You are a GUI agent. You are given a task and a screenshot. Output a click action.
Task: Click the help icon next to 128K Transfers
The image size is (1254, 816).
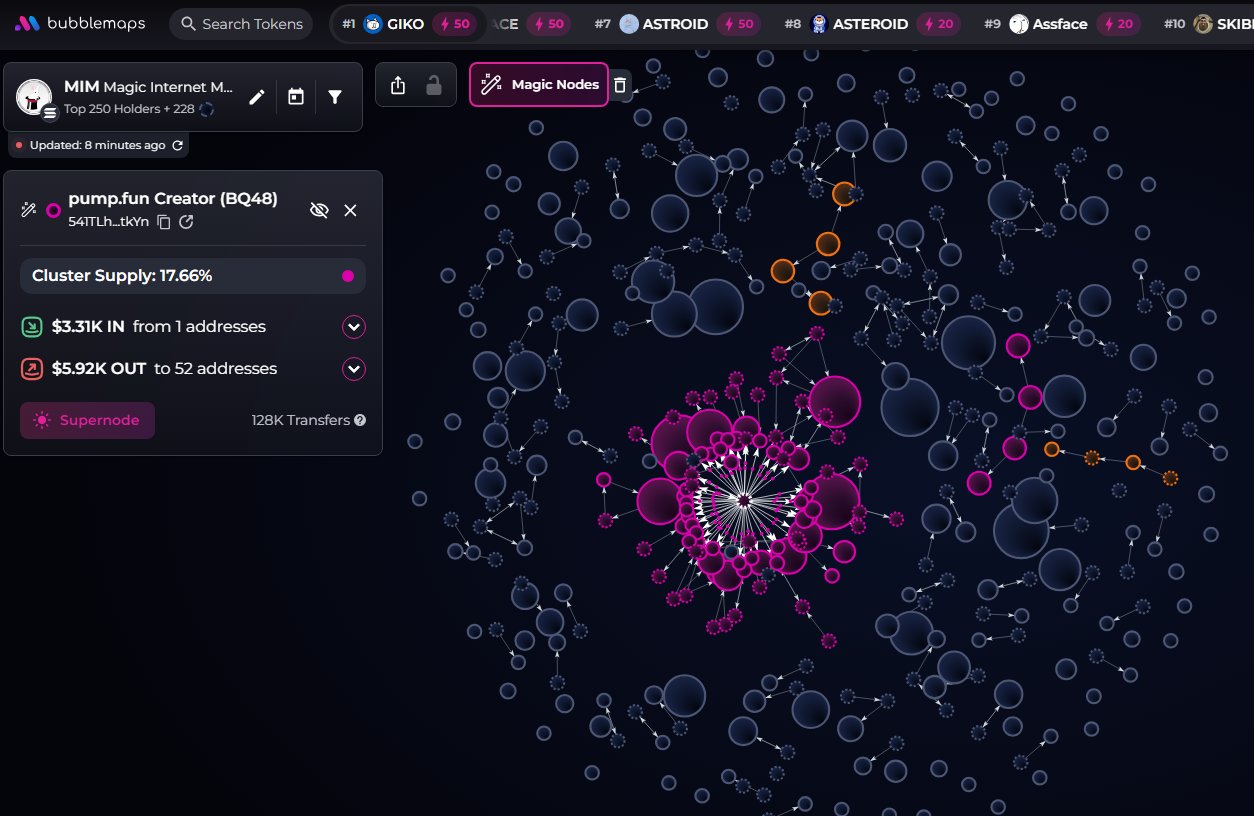click(360, 420)
